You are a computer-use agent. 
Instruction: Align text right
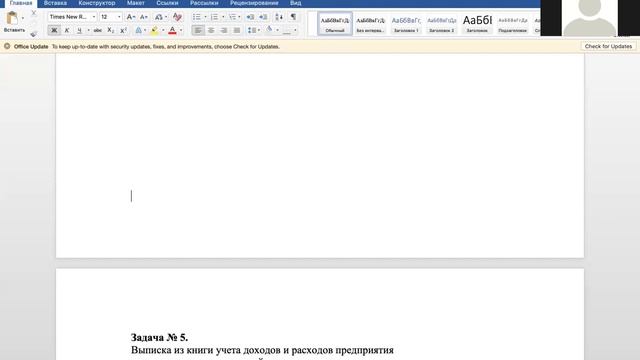point(224,30)
